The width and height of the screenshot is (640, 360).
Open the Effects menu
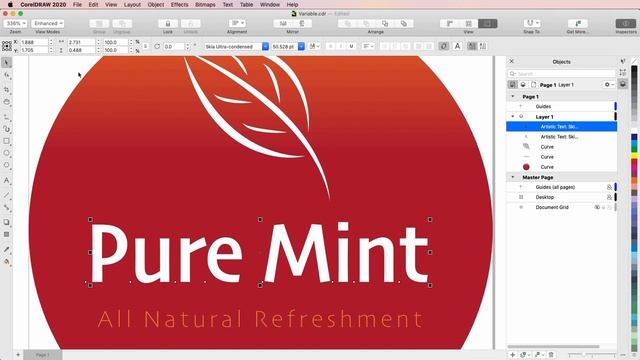[180, 4]
